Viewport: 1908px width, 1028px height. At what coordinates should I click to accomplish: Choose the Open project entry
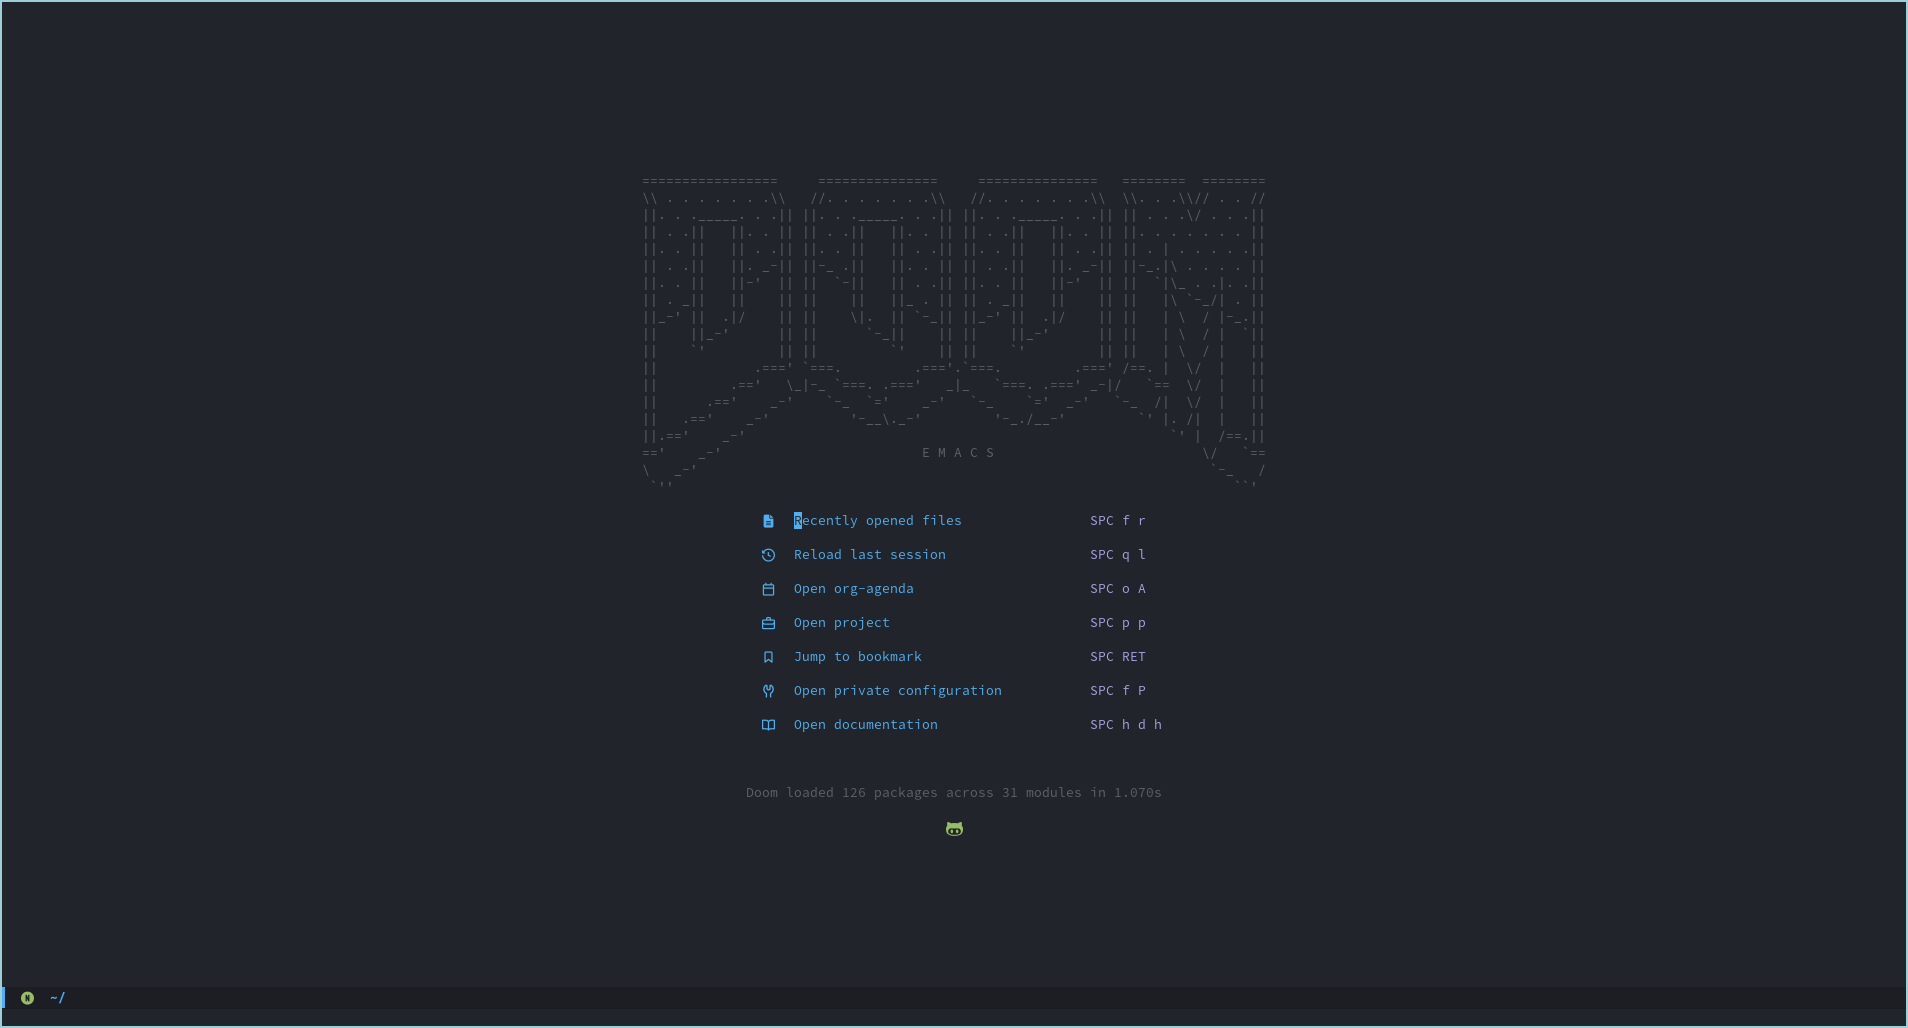pyautogui.click(x=841, y=623)
